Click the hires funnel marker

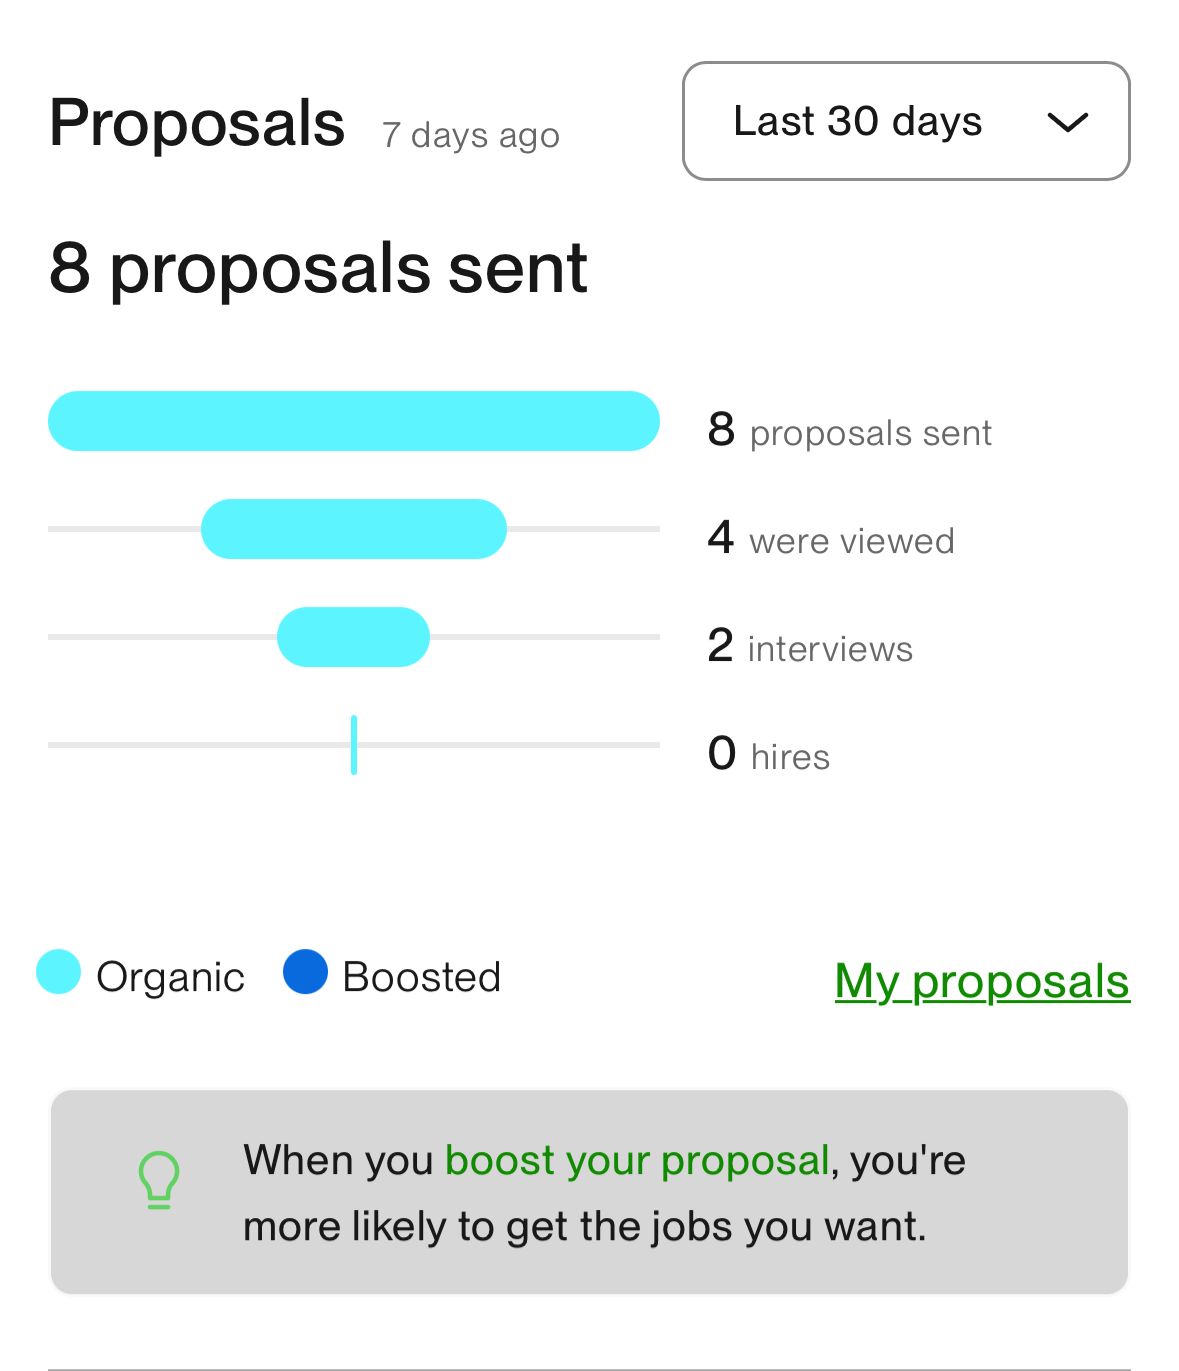(x=354, y=745)
